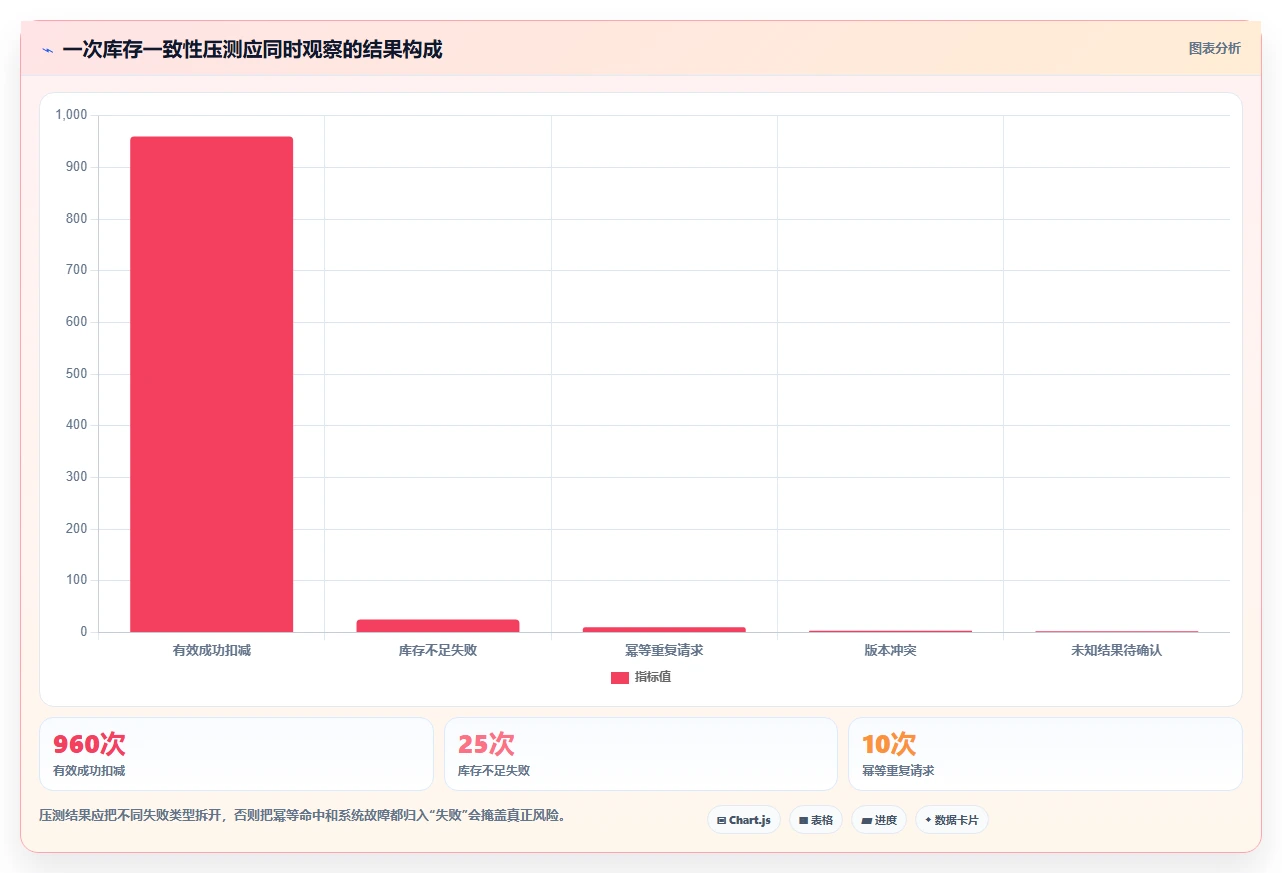
Task: Click the 有效成功扣减 bar in the chart
Action: coord(212,384)
